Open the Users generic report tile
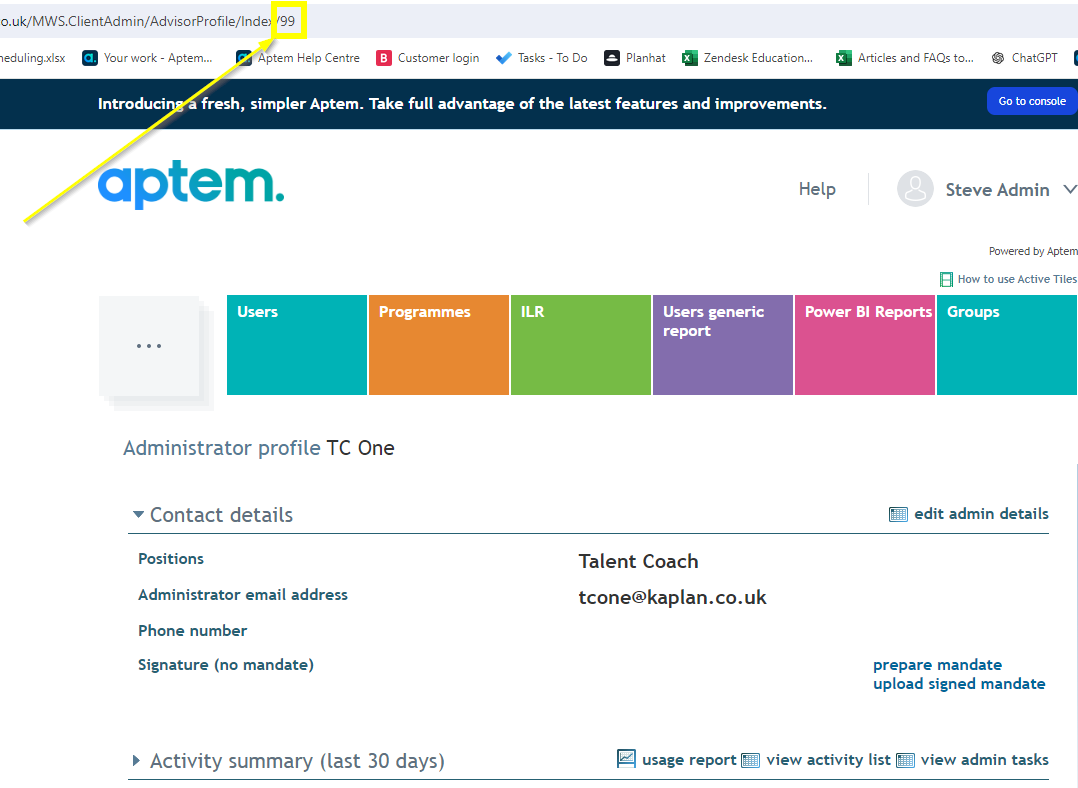1078x788 pixels. point(723,345)
